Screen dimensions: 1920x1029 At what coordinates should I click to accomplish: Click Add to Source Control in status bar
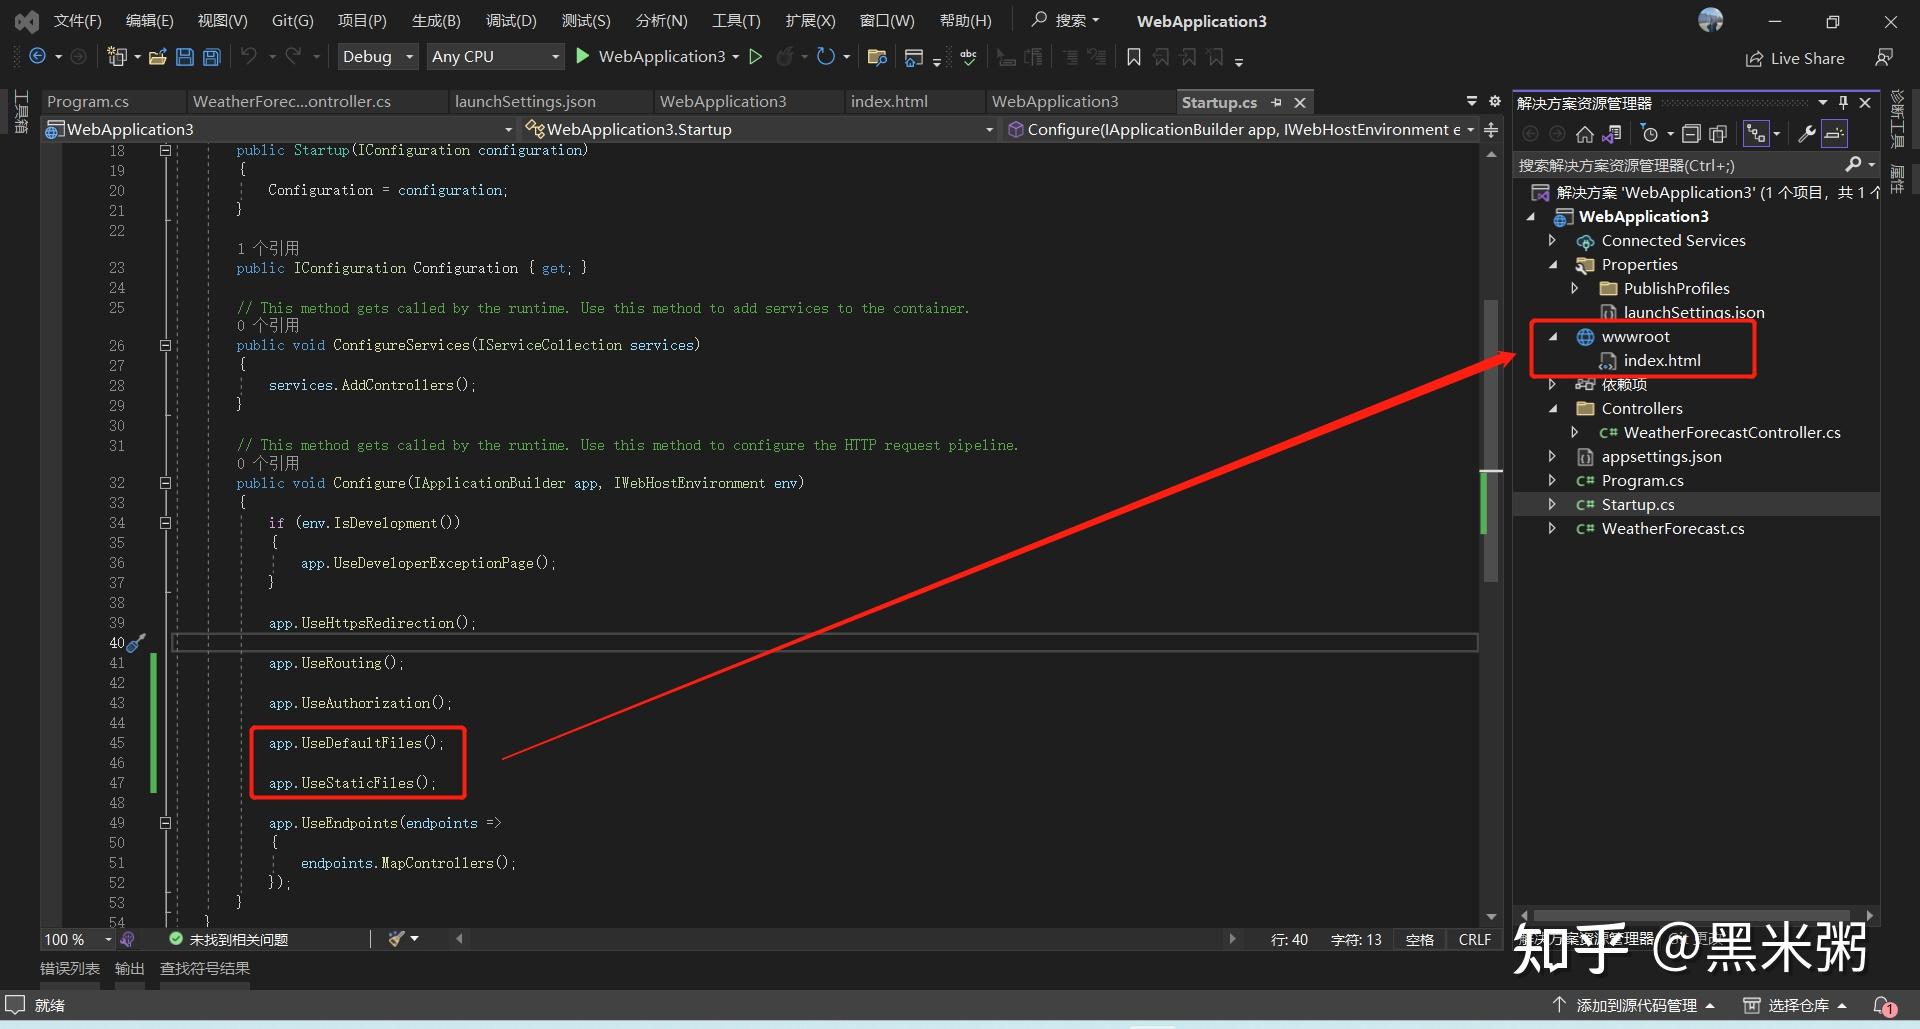(1636, 1005)
